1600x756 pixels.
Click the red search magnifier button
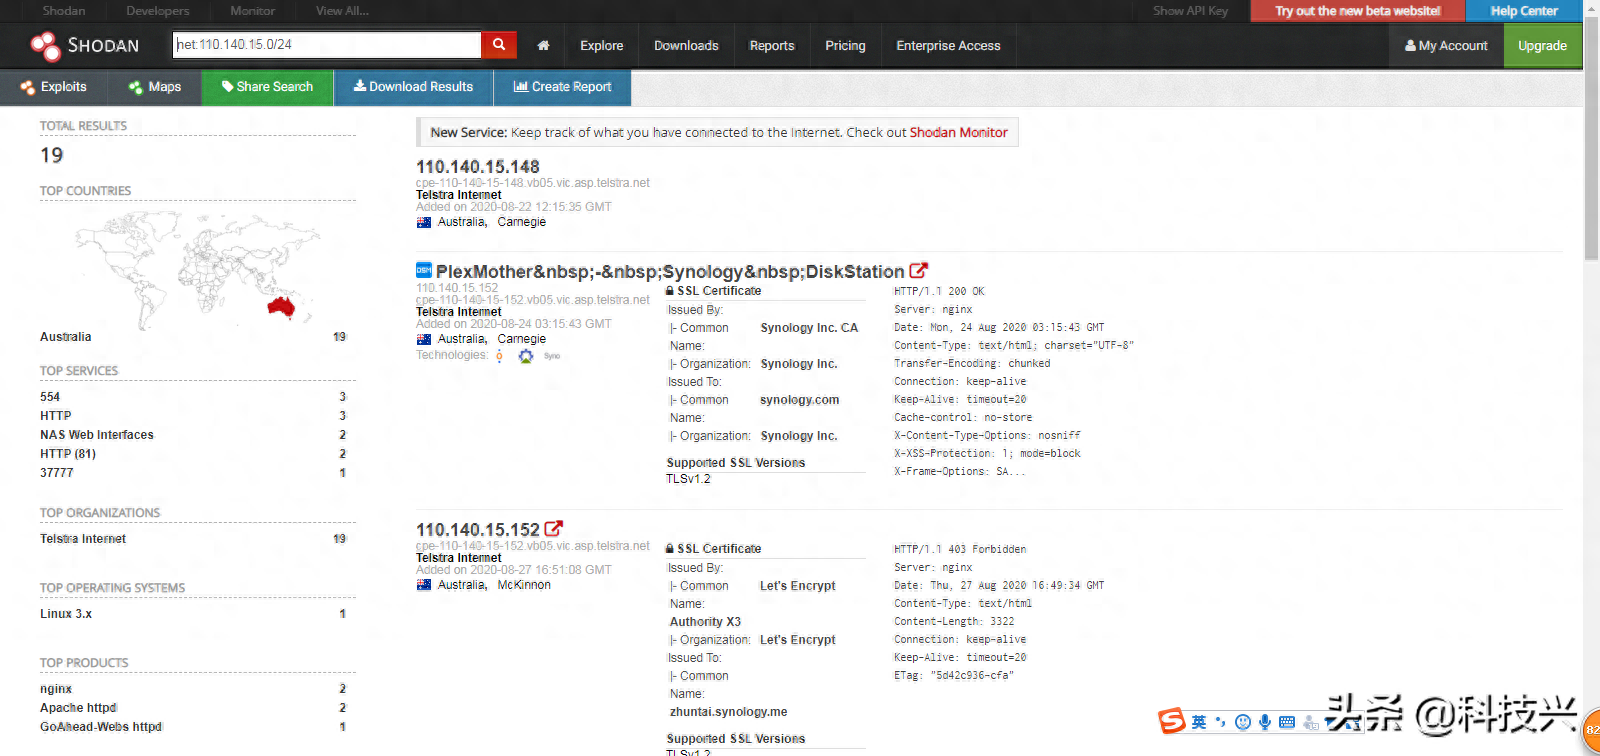pos(498,45)
